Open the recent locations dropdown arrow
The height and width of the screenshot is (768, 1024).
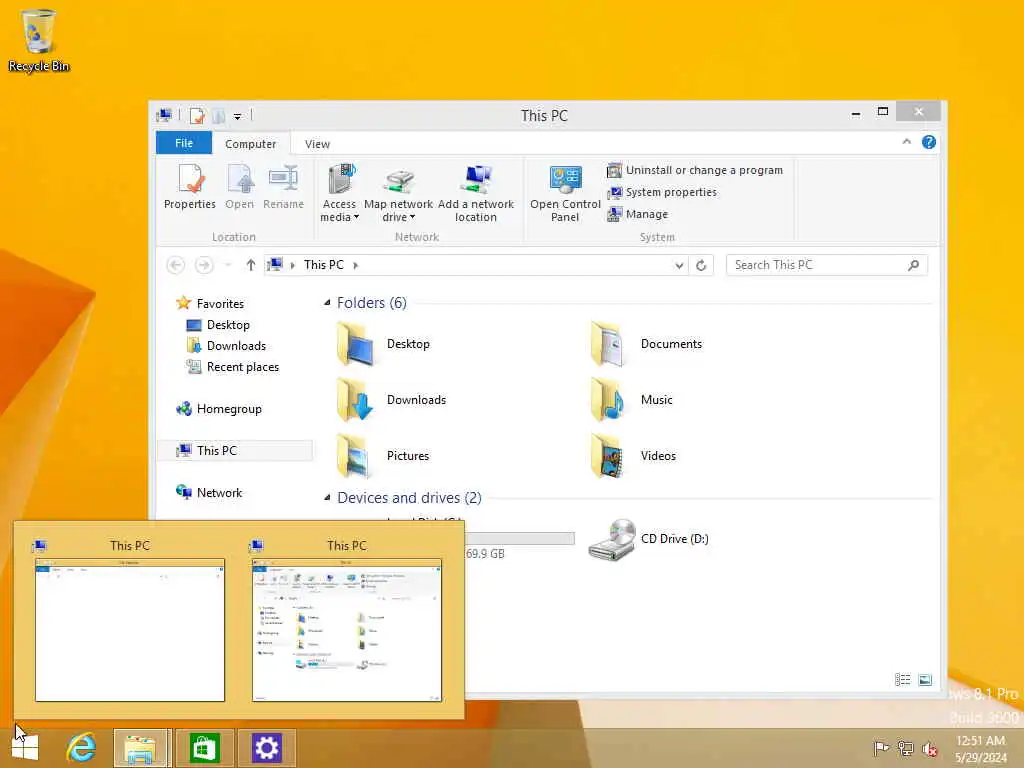click(228, 264)
